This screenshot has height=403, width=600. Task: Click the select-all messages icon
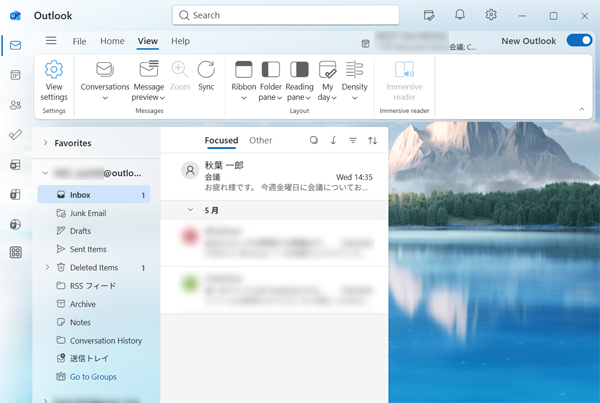[x=314, y=140]
